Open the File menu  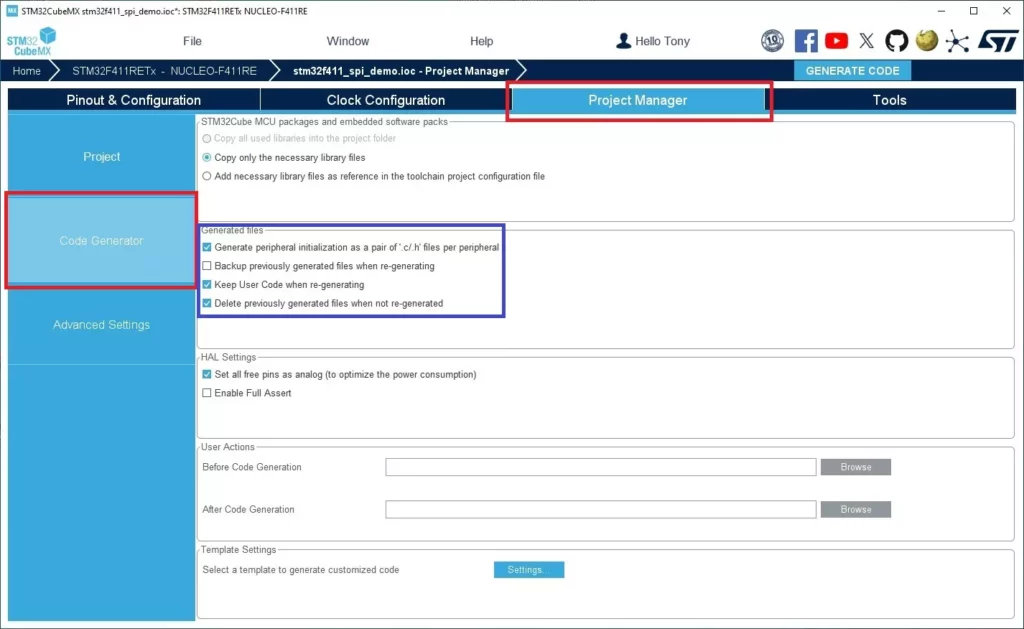pyautogui.click(x=192, y=41)
